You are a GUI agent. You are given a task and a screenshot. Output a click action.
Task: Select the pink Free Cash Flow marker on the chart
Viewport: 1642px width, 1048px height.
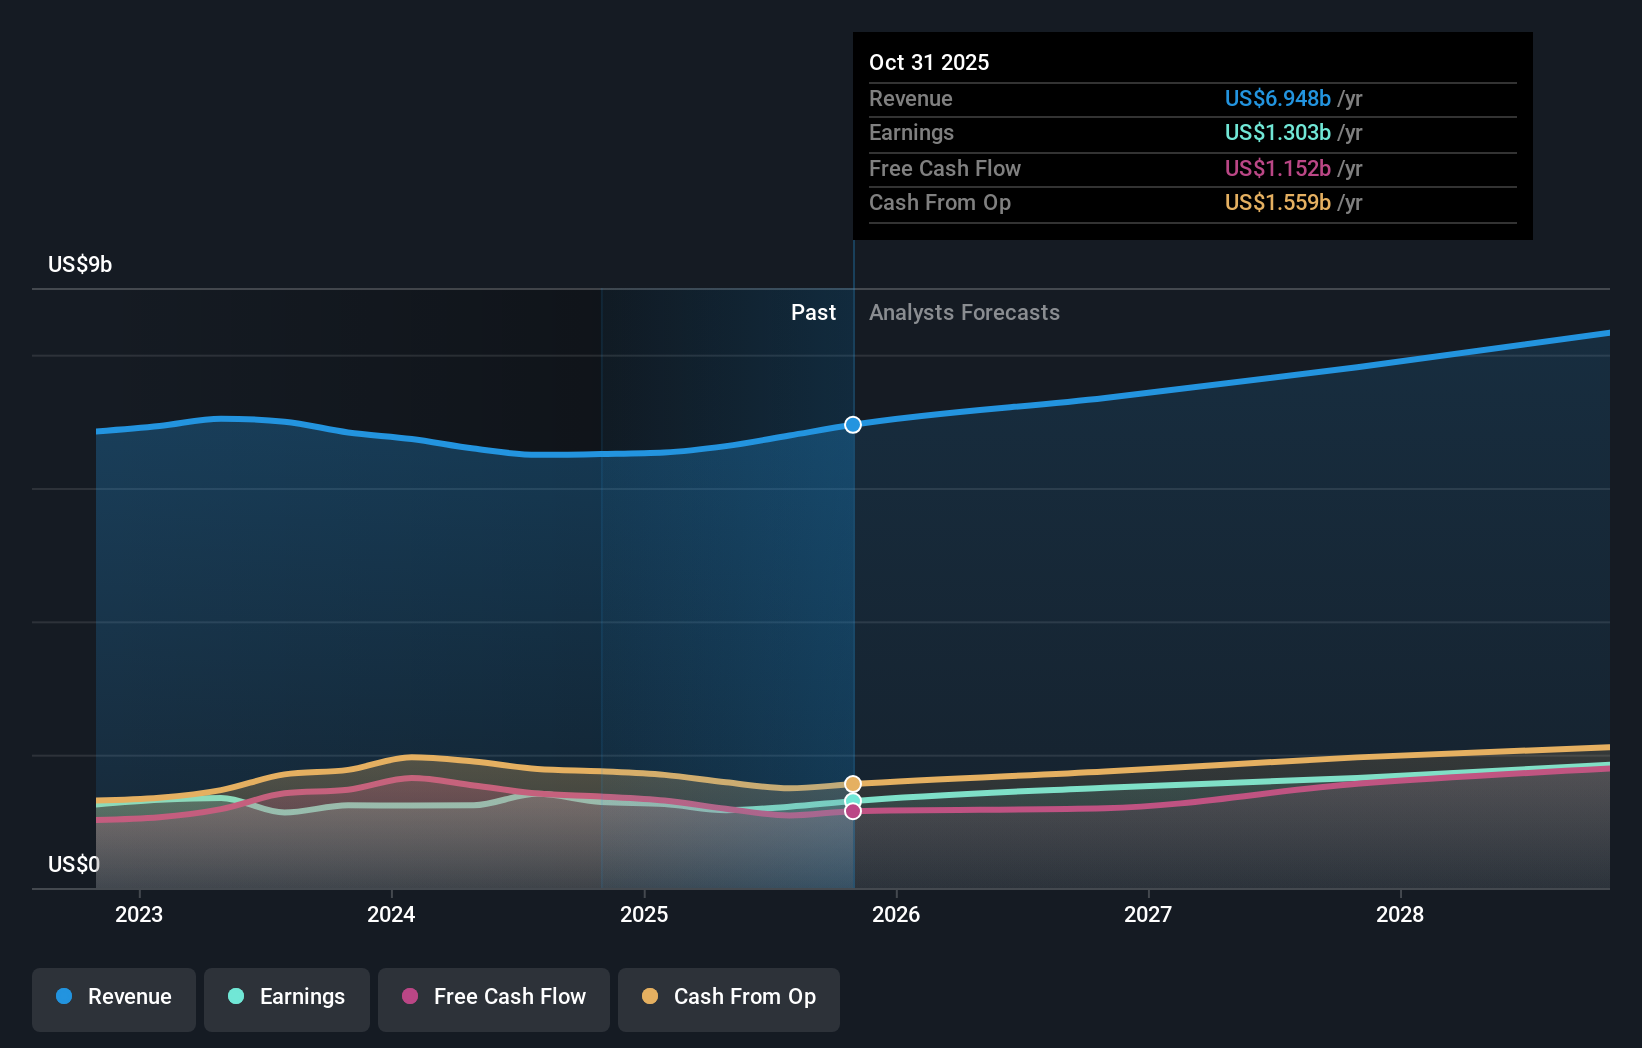point(852,811)
